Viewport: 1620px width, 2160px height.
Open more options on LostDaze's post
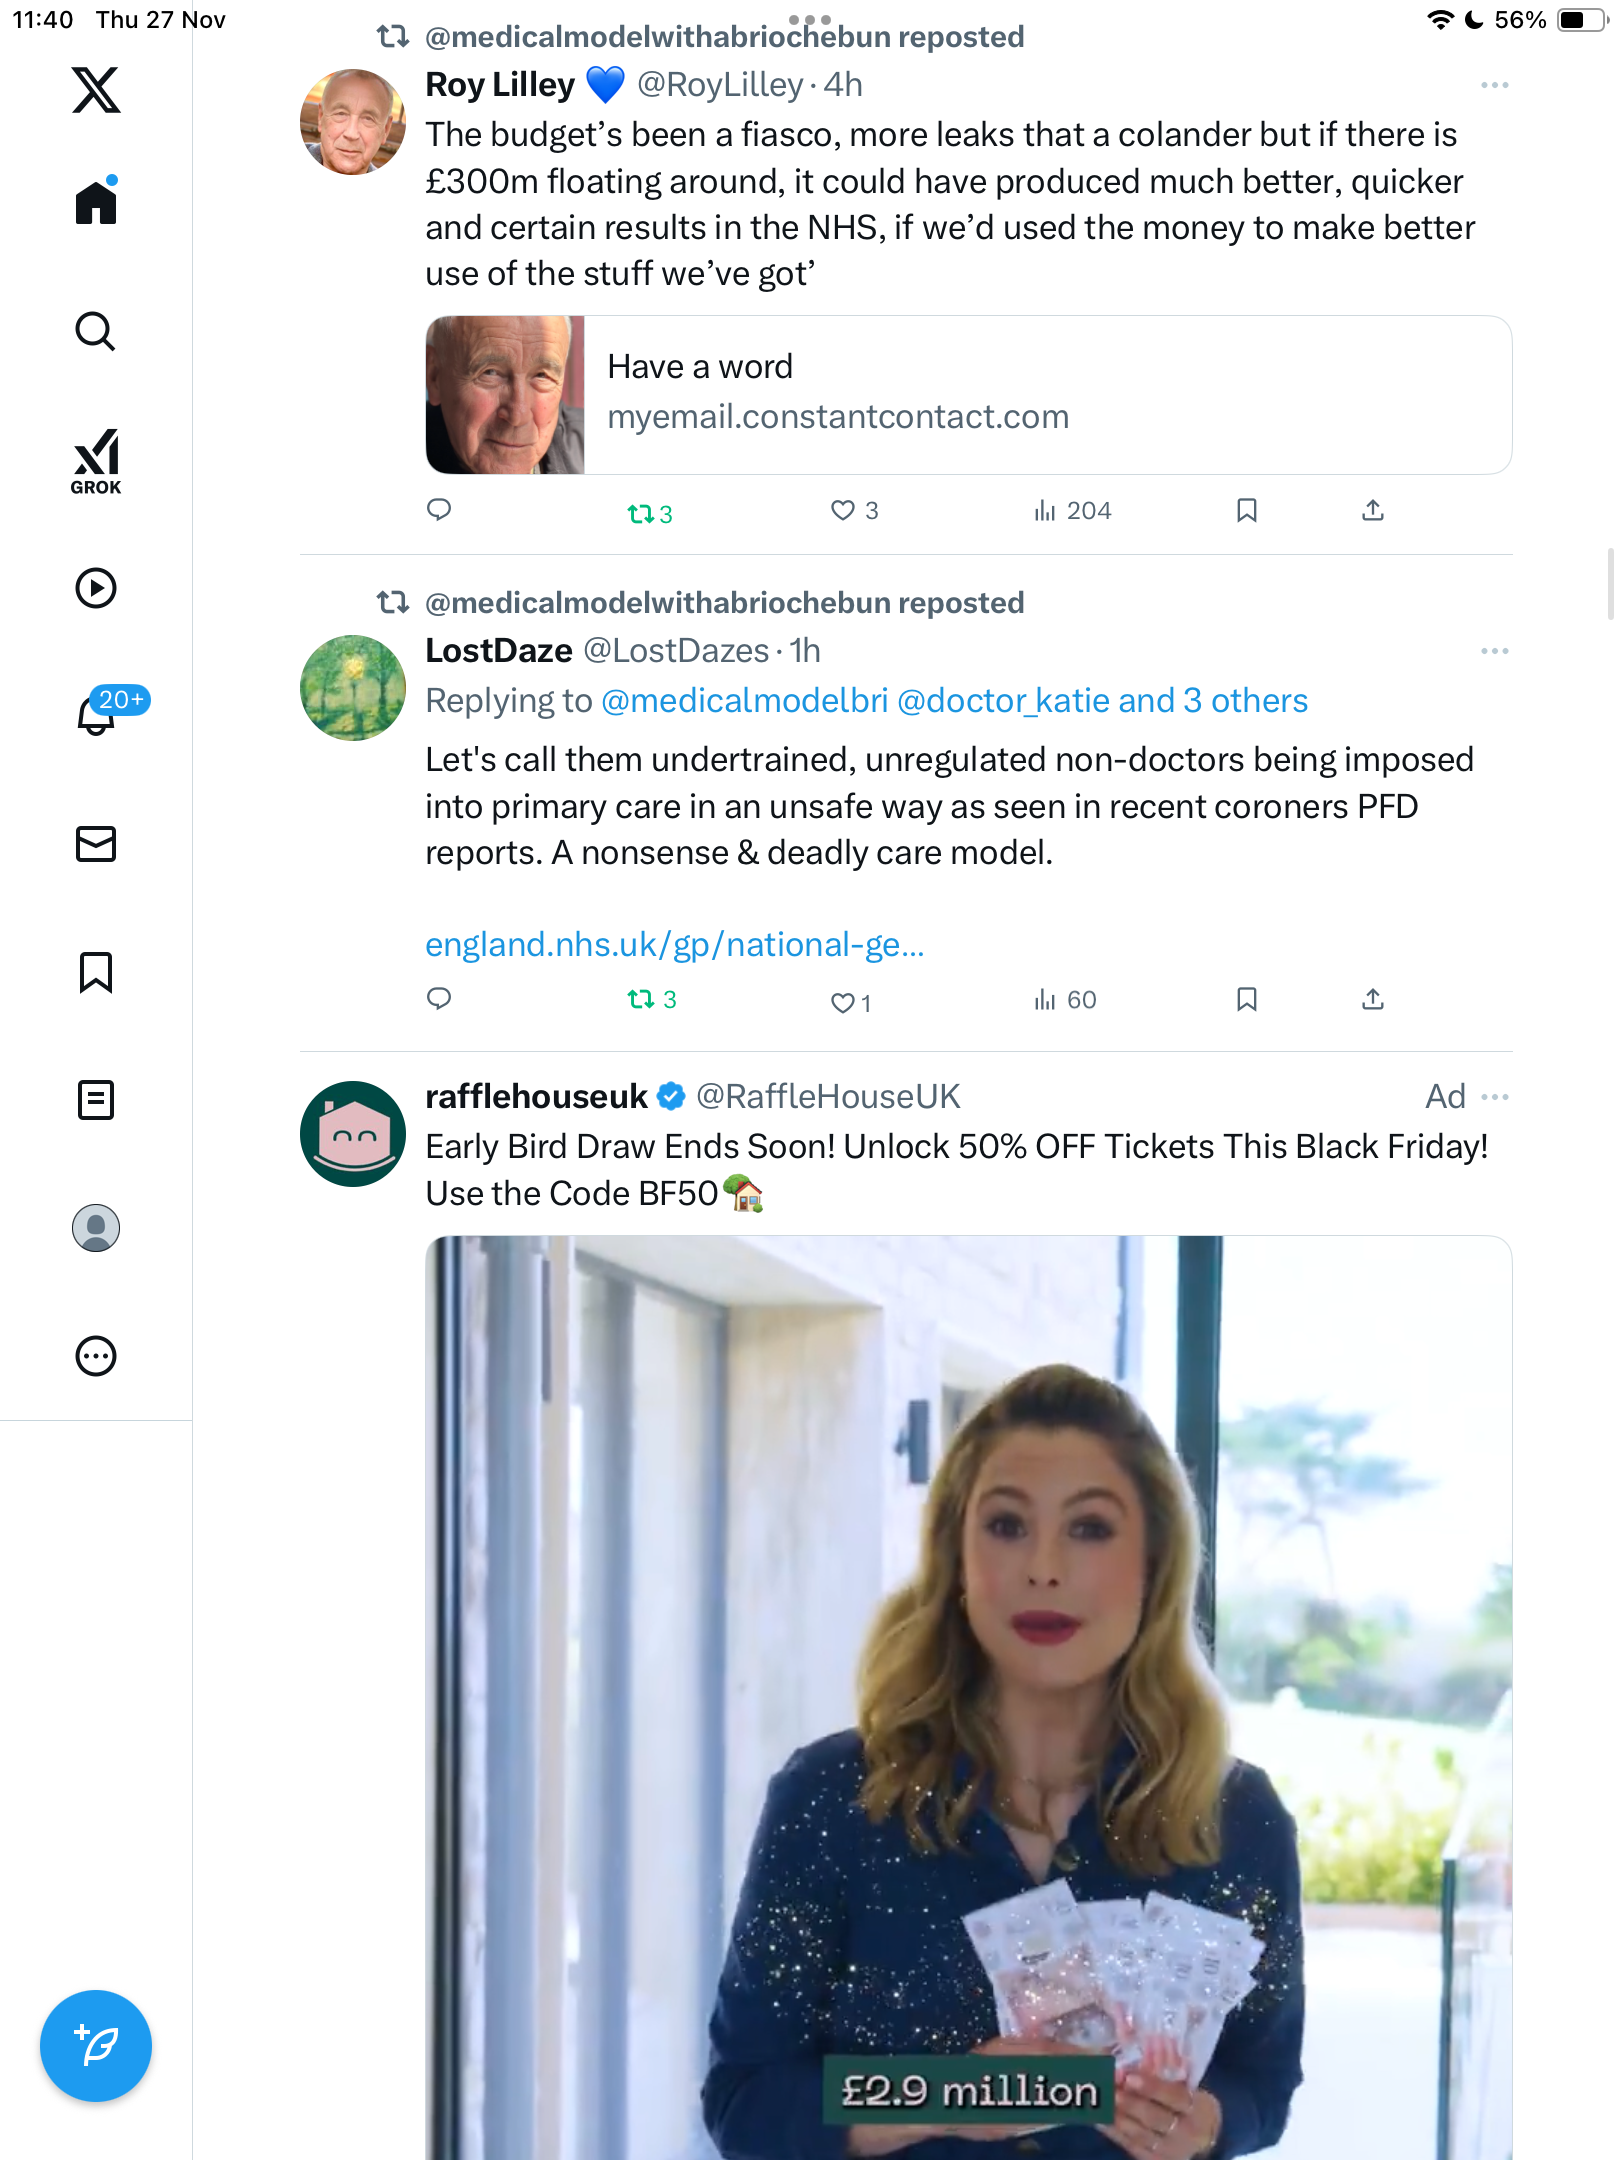tap(1494, 651)
